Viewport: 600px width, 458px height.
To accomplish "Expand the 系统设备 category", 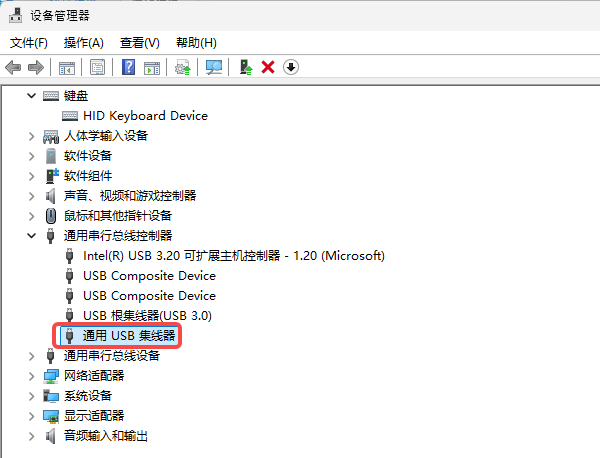I will coord(31,396).
